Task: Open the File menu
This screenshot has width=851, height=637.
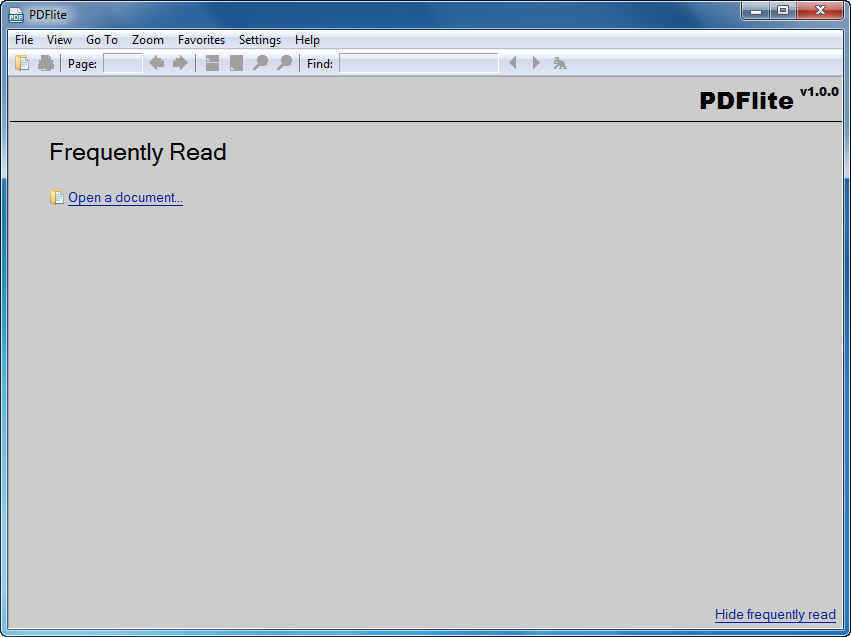Action: click(x=24, y=40)
